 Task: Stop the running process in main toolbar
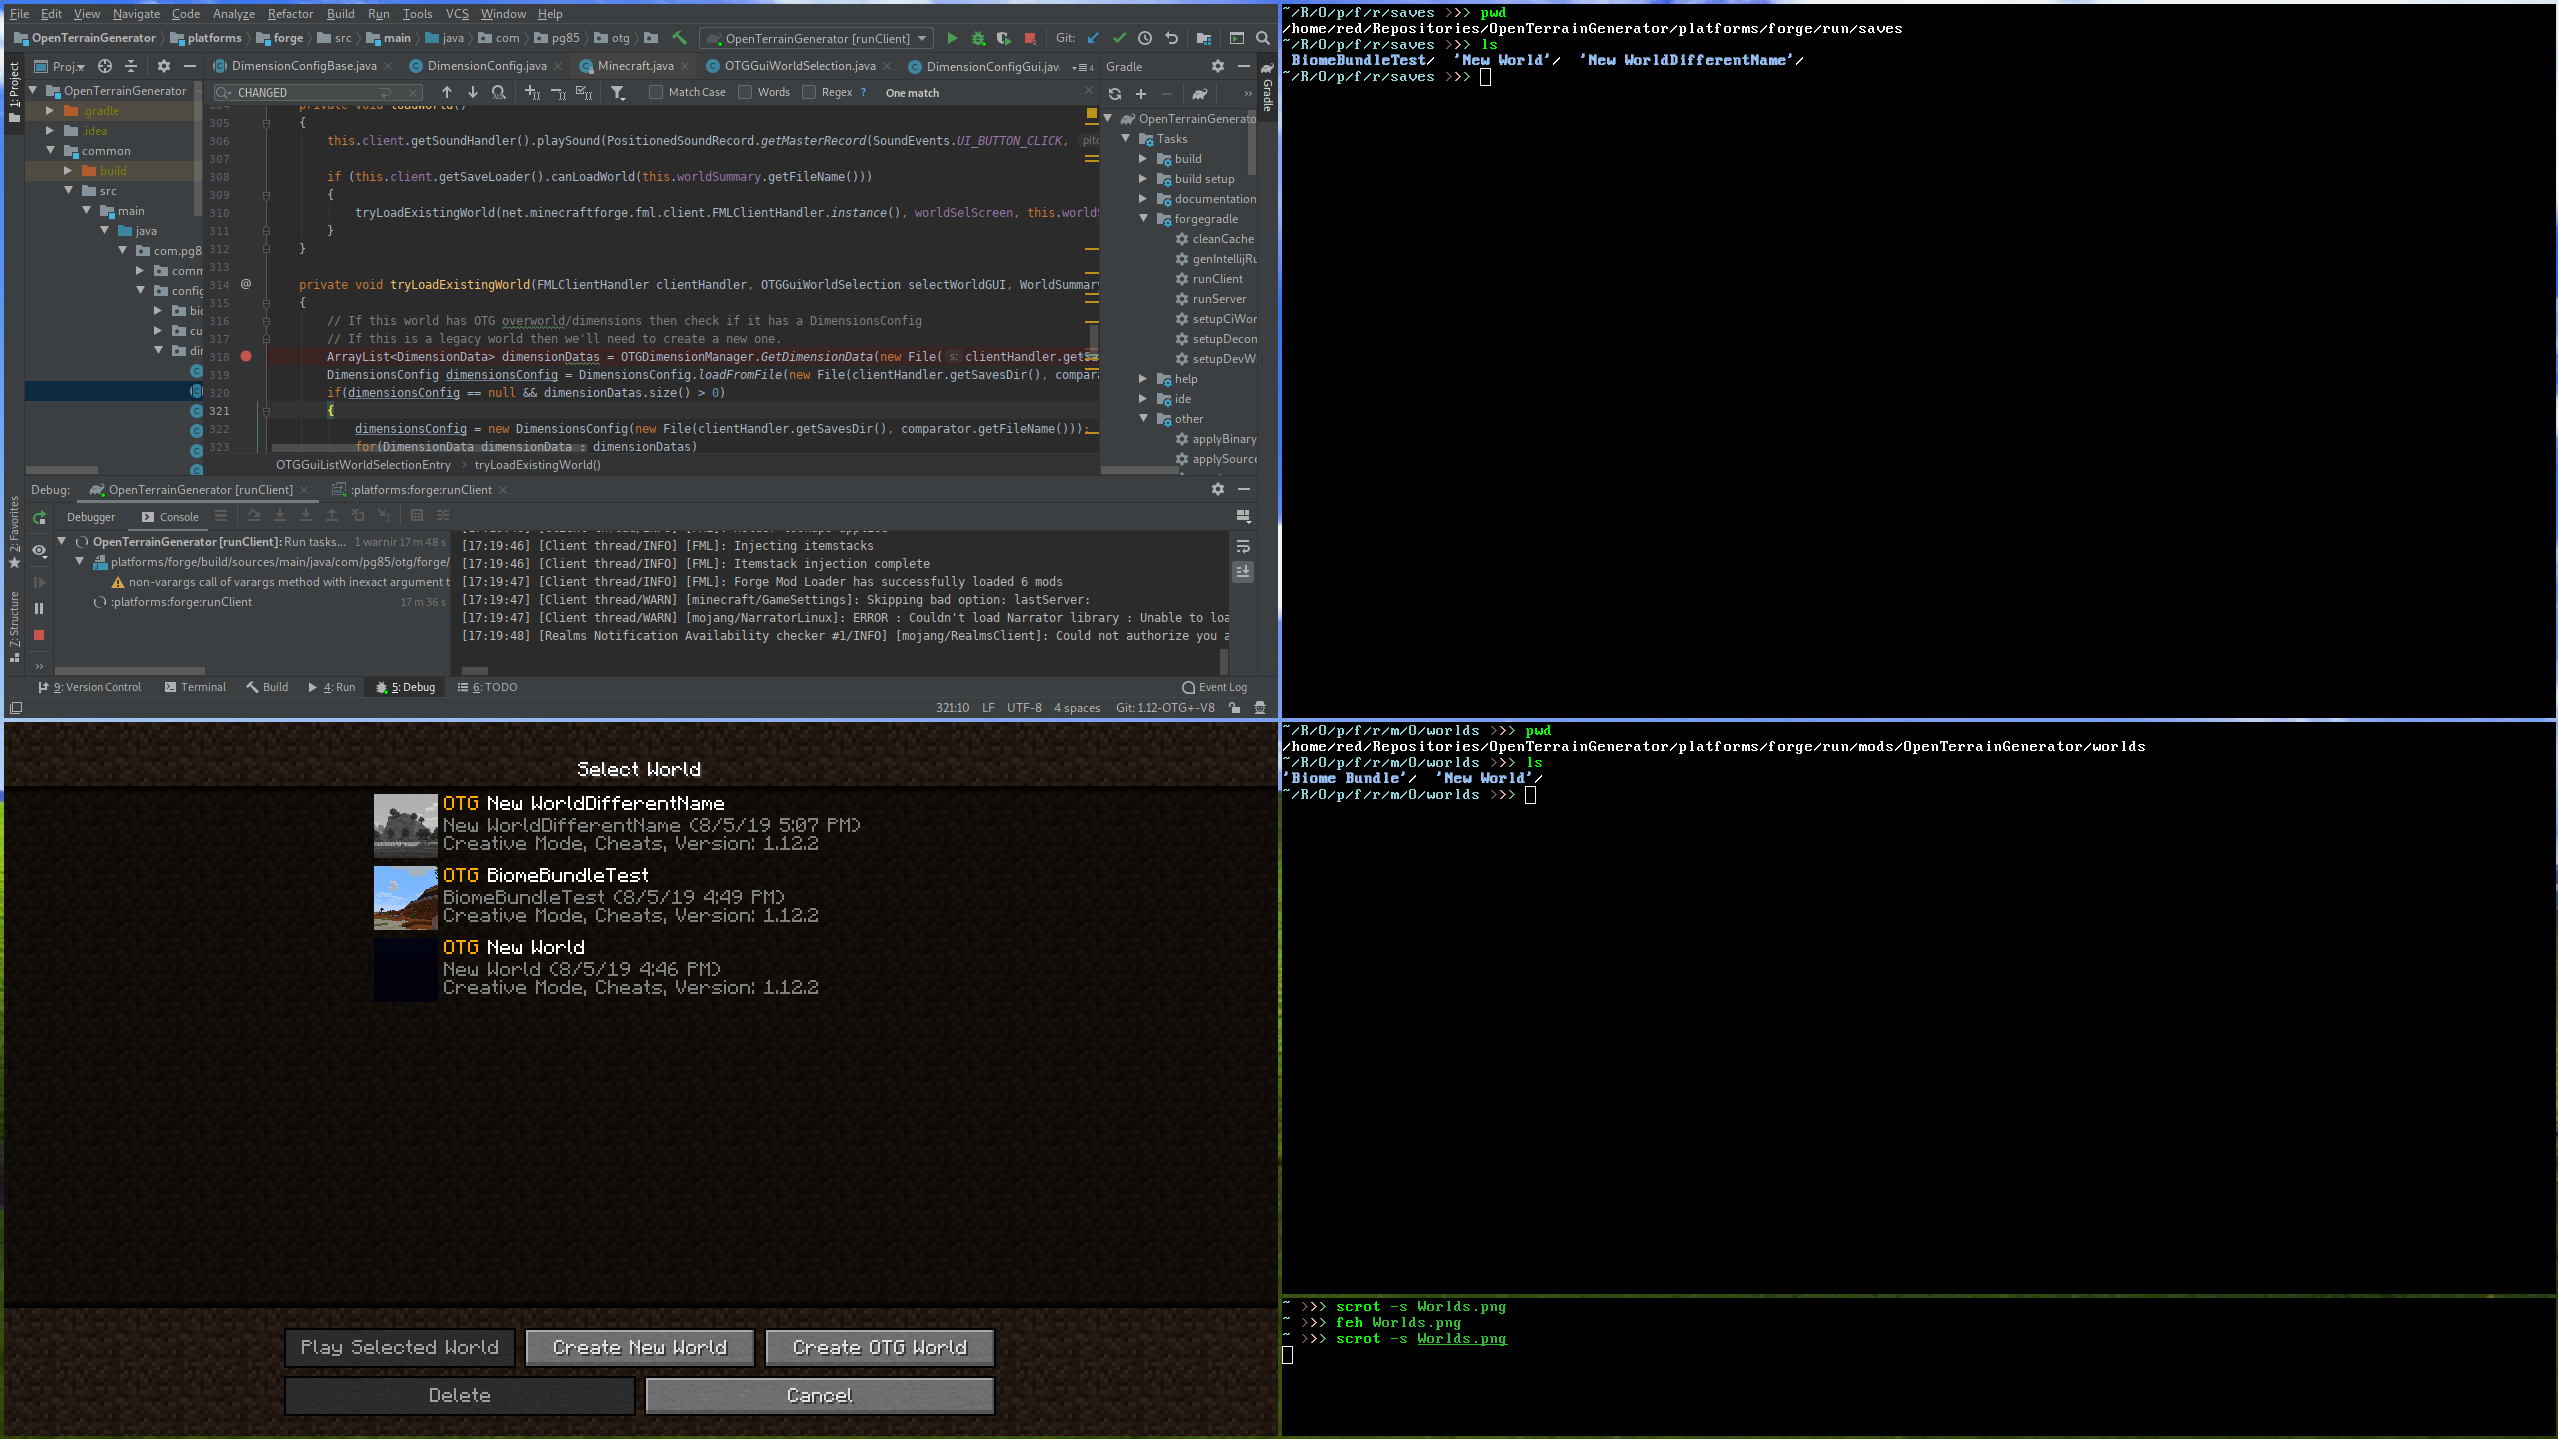[x=1030, y=38]
